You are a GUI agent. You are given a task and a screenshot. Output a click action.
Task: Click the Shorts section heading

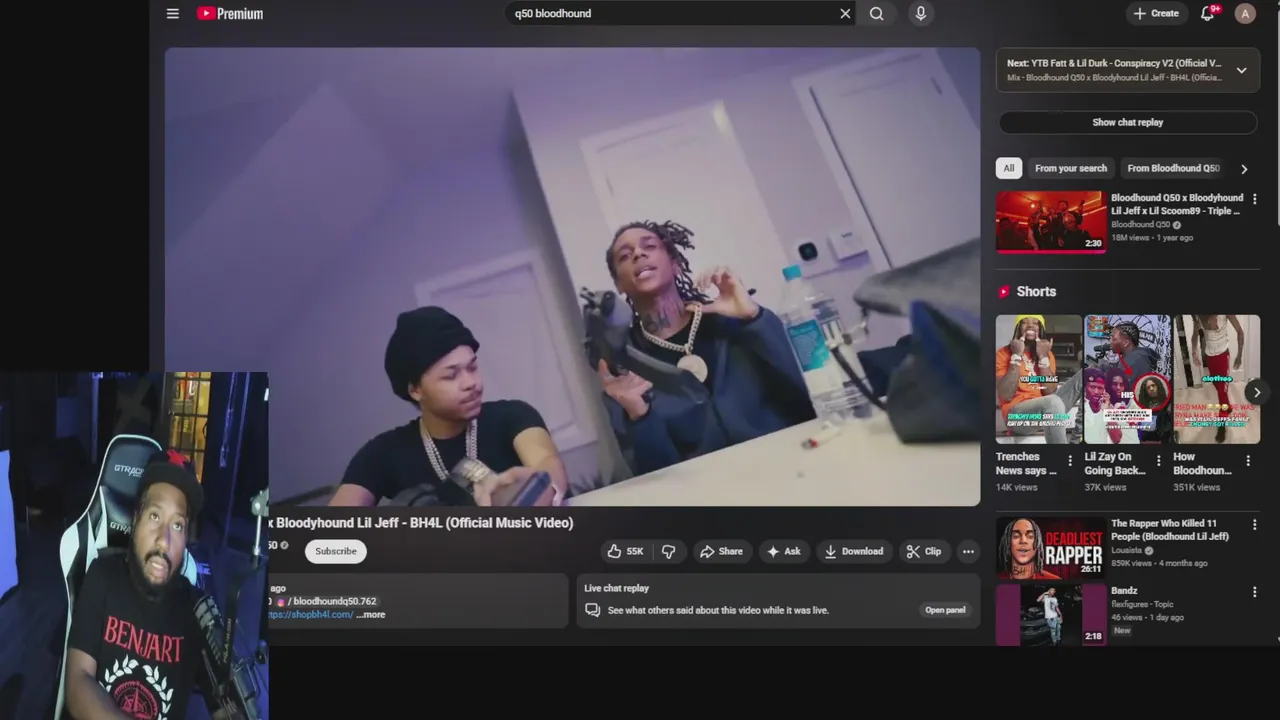pos(1036,291)
